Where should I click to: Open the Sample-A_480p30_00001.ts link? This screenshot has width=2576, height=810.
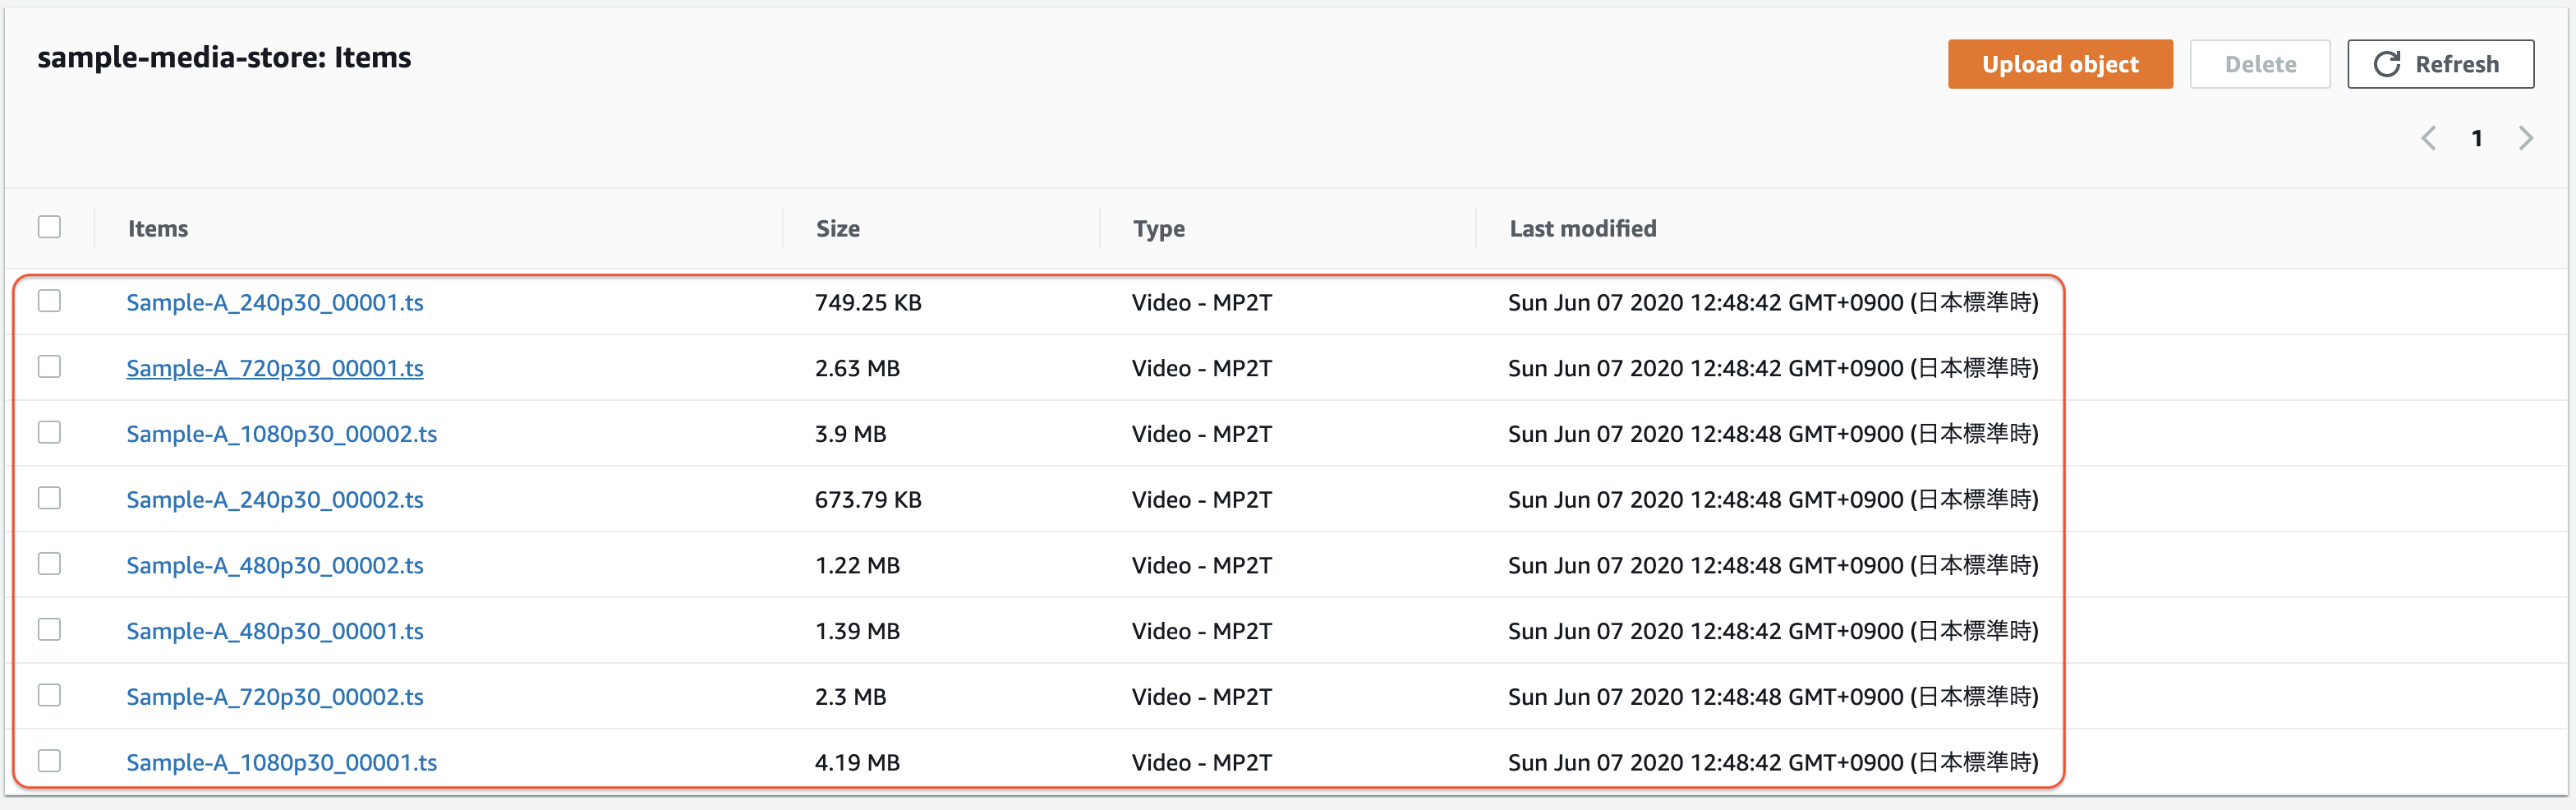[275, 631]
